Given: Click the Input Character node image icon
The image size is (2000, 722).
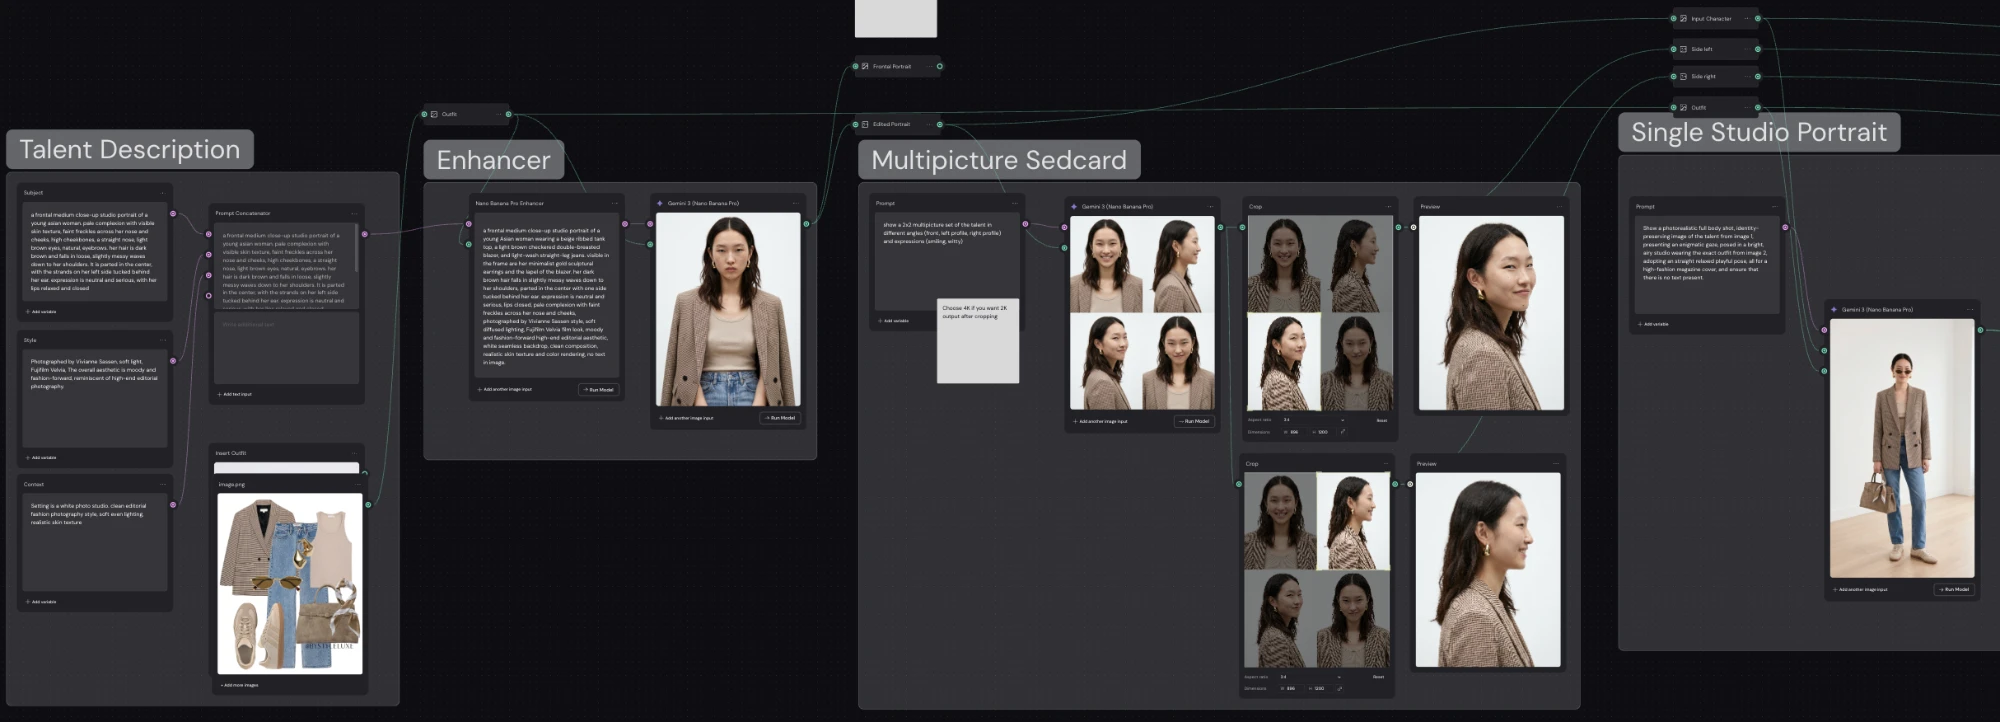Looking at the screenshot, I should 1683,19.
